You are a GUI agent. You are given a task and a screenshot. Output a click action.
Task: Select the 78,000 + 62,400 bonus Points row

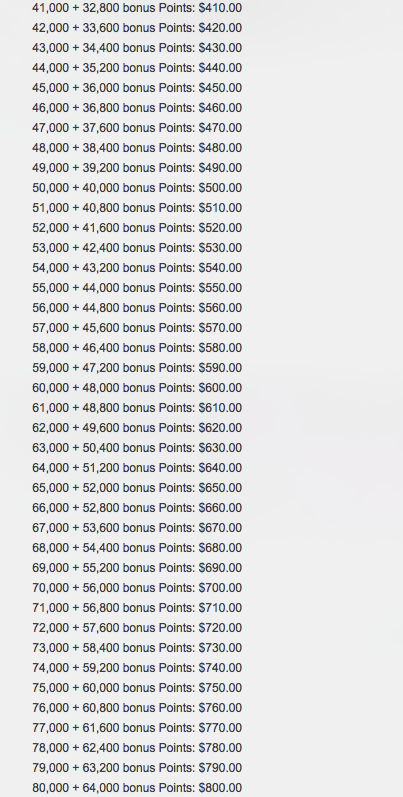click(x=137, y=748)
